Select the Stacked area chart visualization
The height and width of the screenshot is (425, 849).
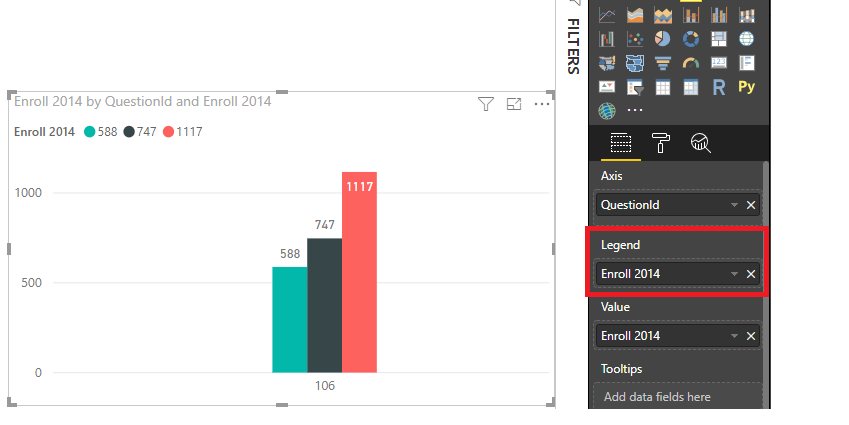663,15
